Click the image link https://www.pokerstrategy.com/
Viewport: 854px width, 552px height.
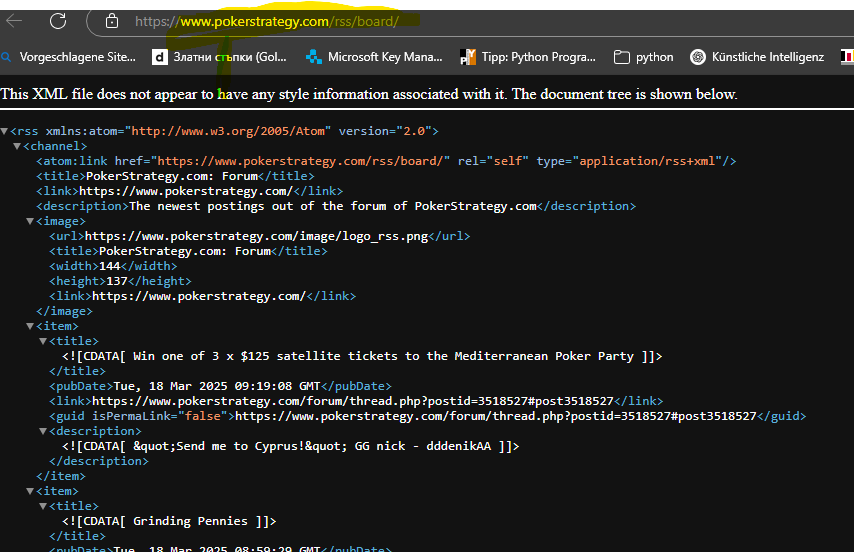(x=199, y=296)
